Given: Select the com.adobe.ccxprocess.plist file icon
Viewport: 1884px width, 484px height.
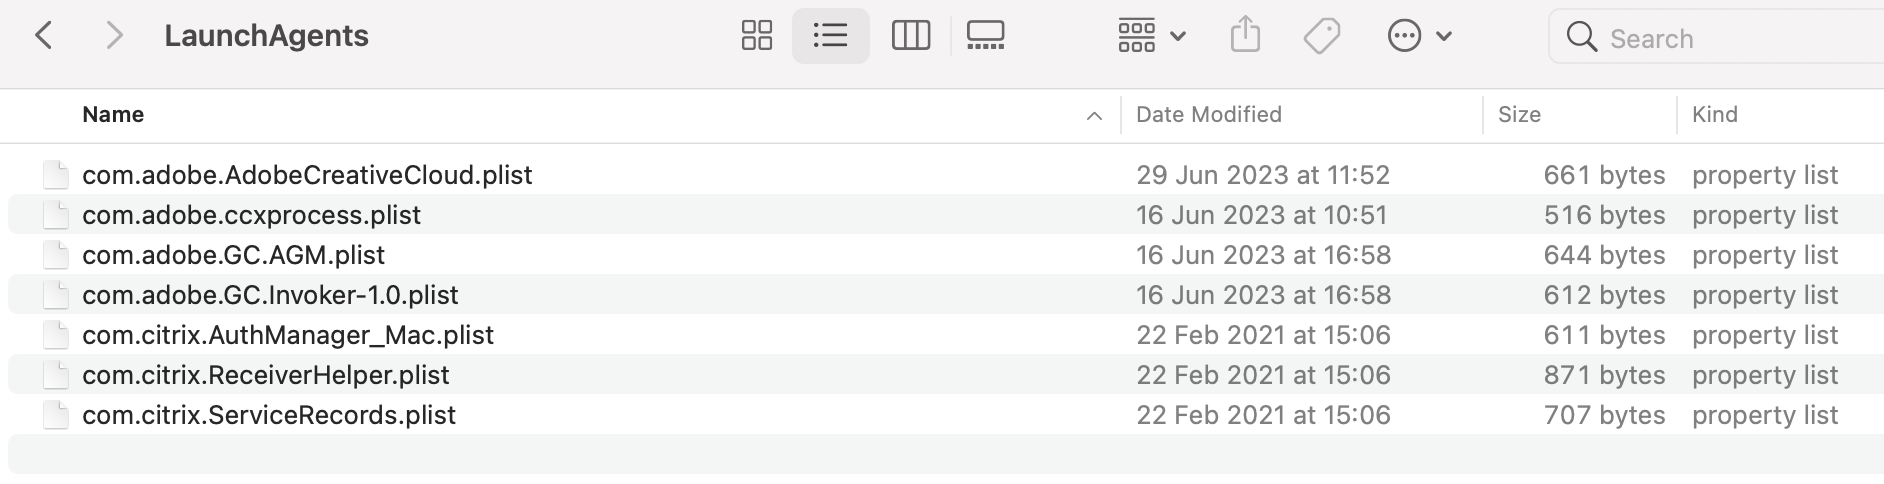Looking at the screenshot, I should [x=56, y=215].
